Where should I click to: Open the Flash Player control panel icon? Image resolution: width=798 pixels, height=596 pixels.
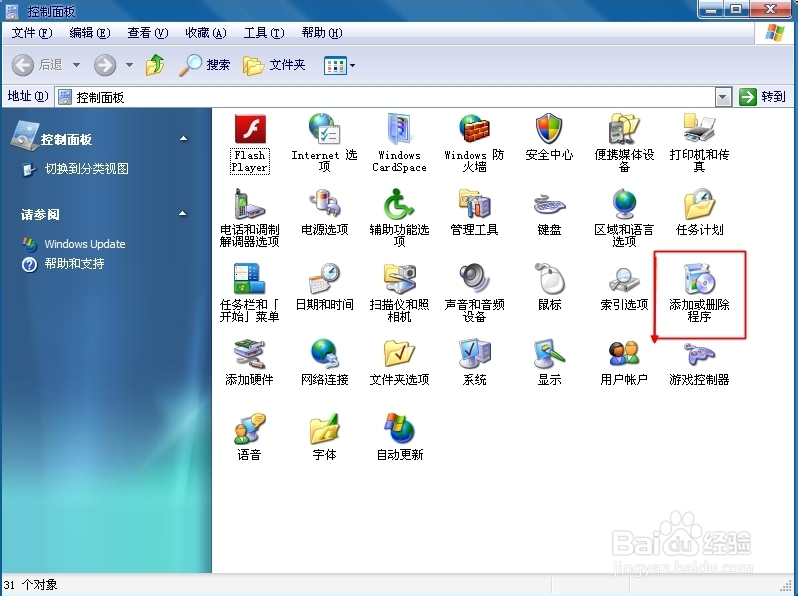pos(249,130)
